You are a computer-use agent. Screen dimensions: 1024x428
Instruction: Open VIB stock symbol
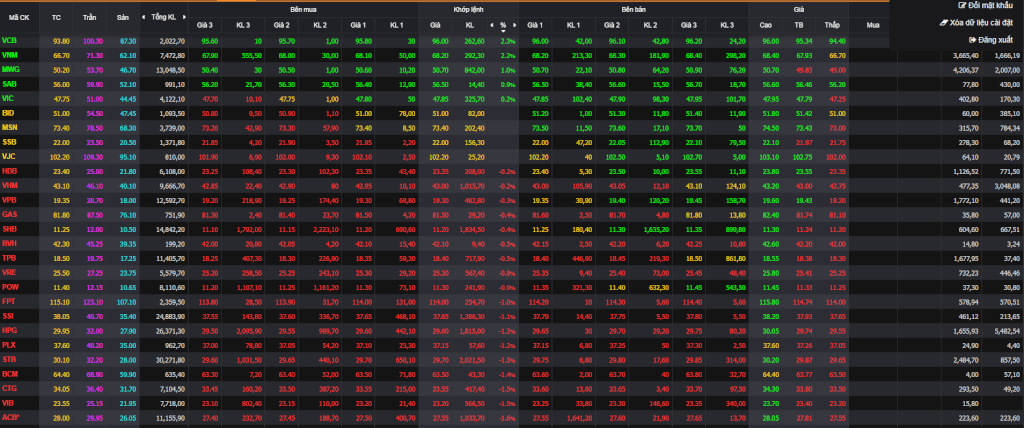pos(8,403)
